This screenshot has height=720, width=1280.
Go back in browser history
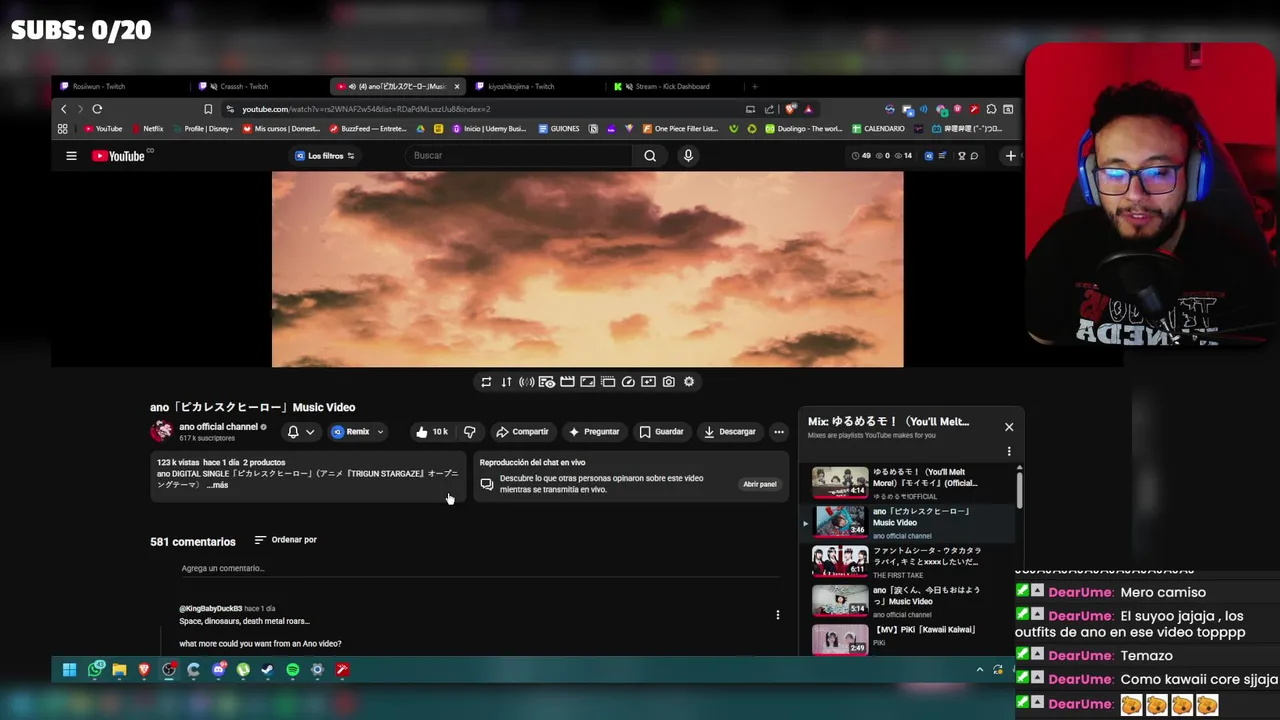64,109
